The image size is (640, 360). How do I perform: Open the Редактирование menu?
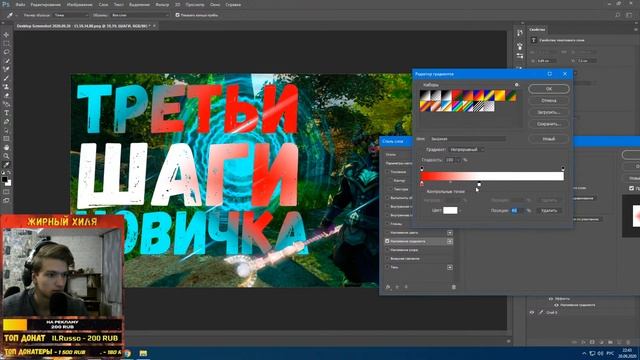[46, 5]
